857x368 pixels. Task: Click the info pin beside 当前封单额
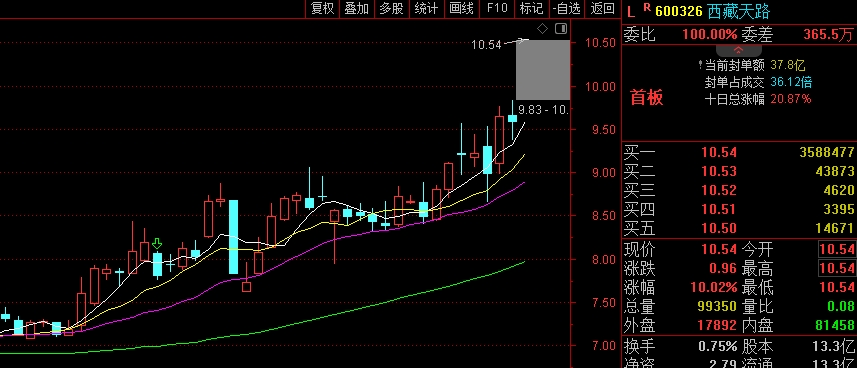pos(700,66)
